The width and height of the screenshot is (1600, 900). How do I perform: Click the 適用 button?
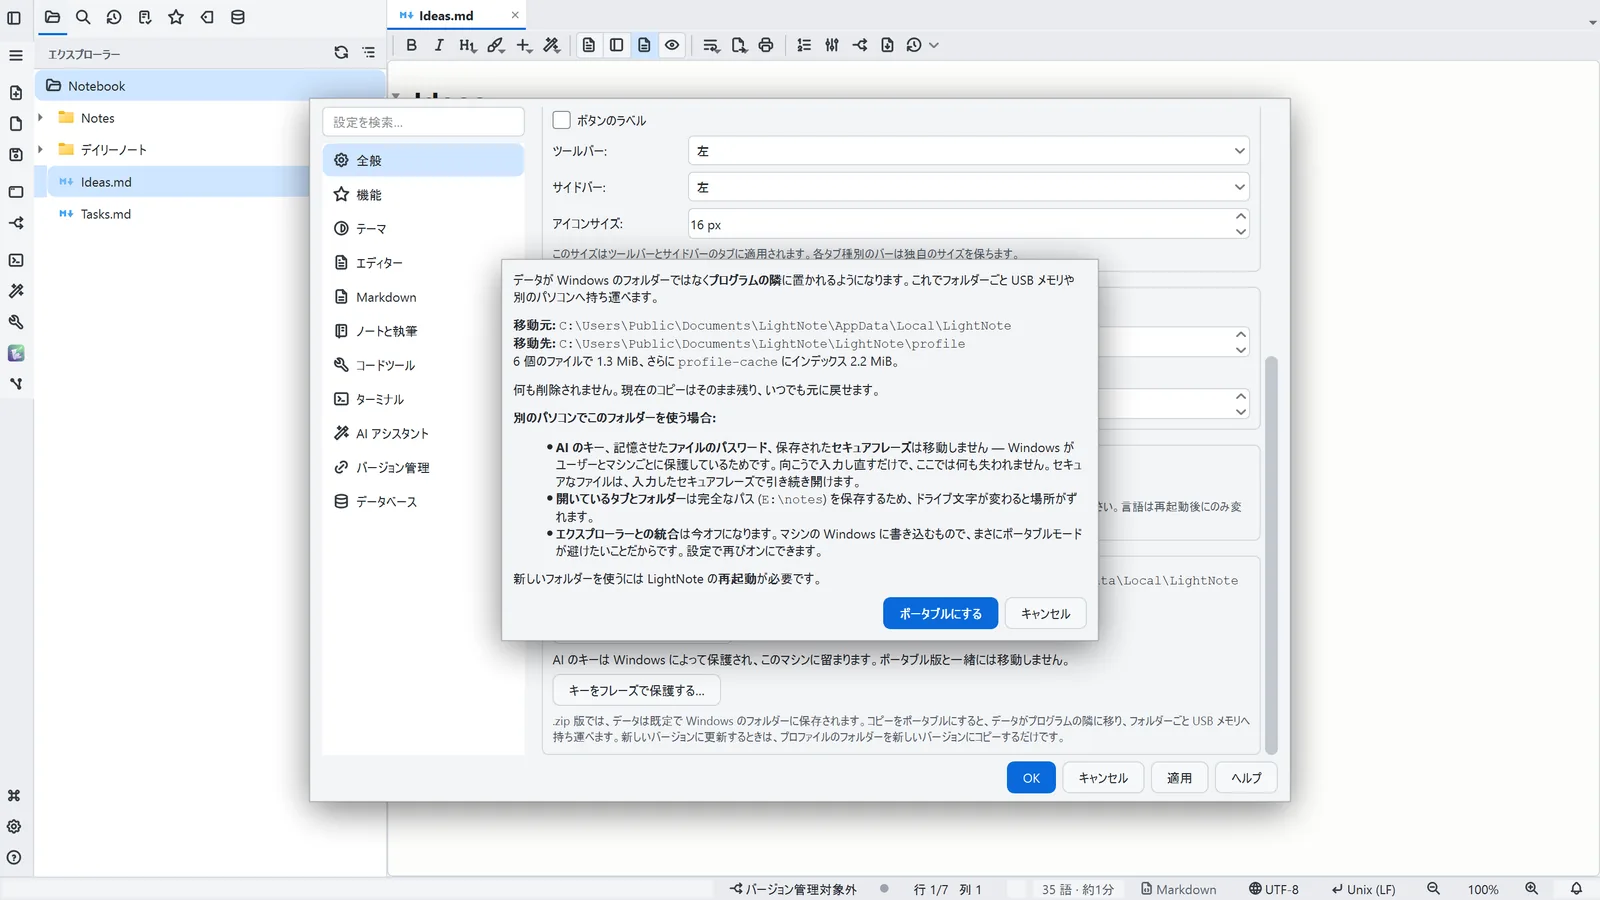click(1179, 778)
